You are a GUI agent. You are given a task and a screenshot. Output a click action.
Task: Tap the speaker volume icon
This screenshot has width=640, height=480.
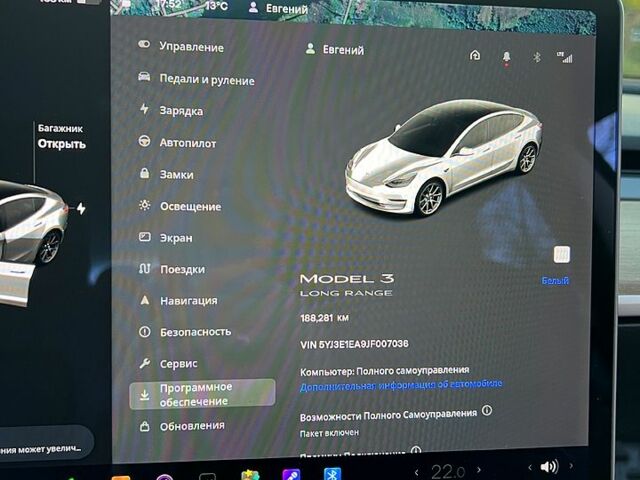548,467
